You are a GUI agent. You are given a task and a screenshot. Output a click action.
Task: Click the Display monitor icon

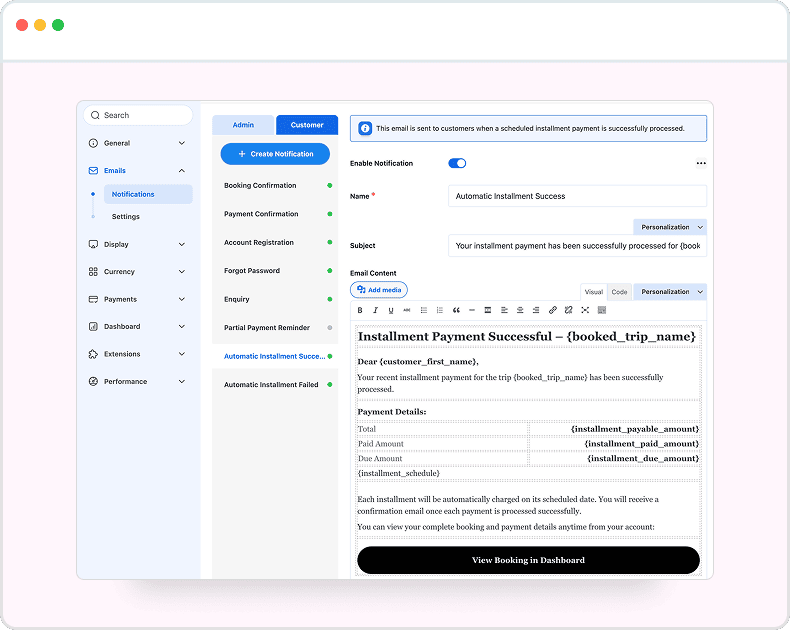(x=93, y=244)
